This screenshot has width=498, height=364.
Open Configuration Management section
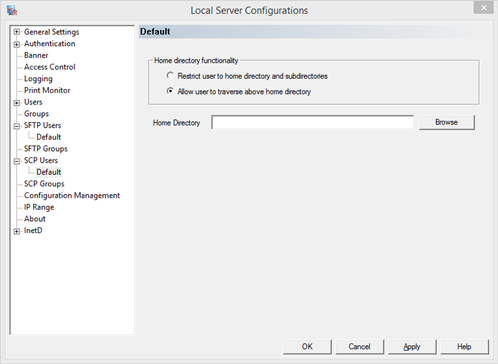click(x=72, y=195)
